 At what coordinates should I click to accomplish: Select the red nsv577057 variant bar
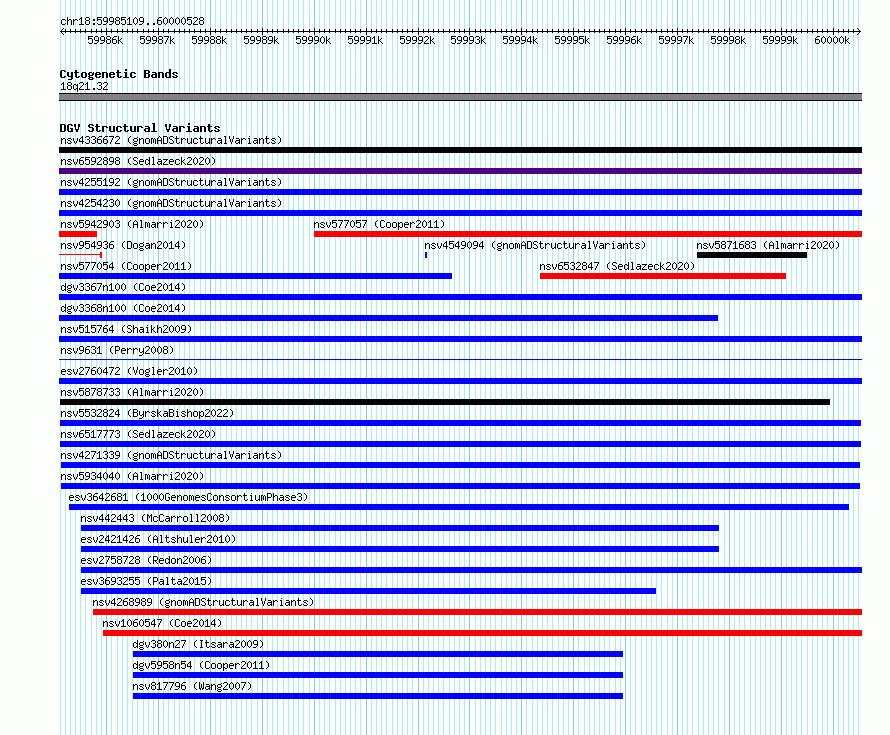point(588,234)
